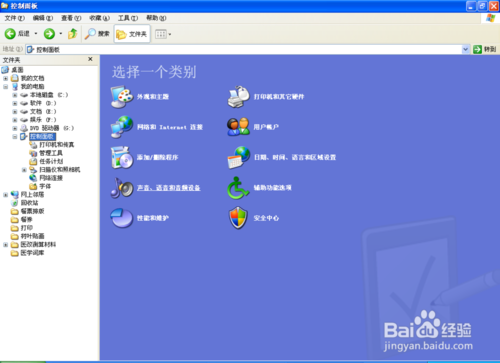Select 本地磁盘 (C:) label in tree

[x=49, y=95]
